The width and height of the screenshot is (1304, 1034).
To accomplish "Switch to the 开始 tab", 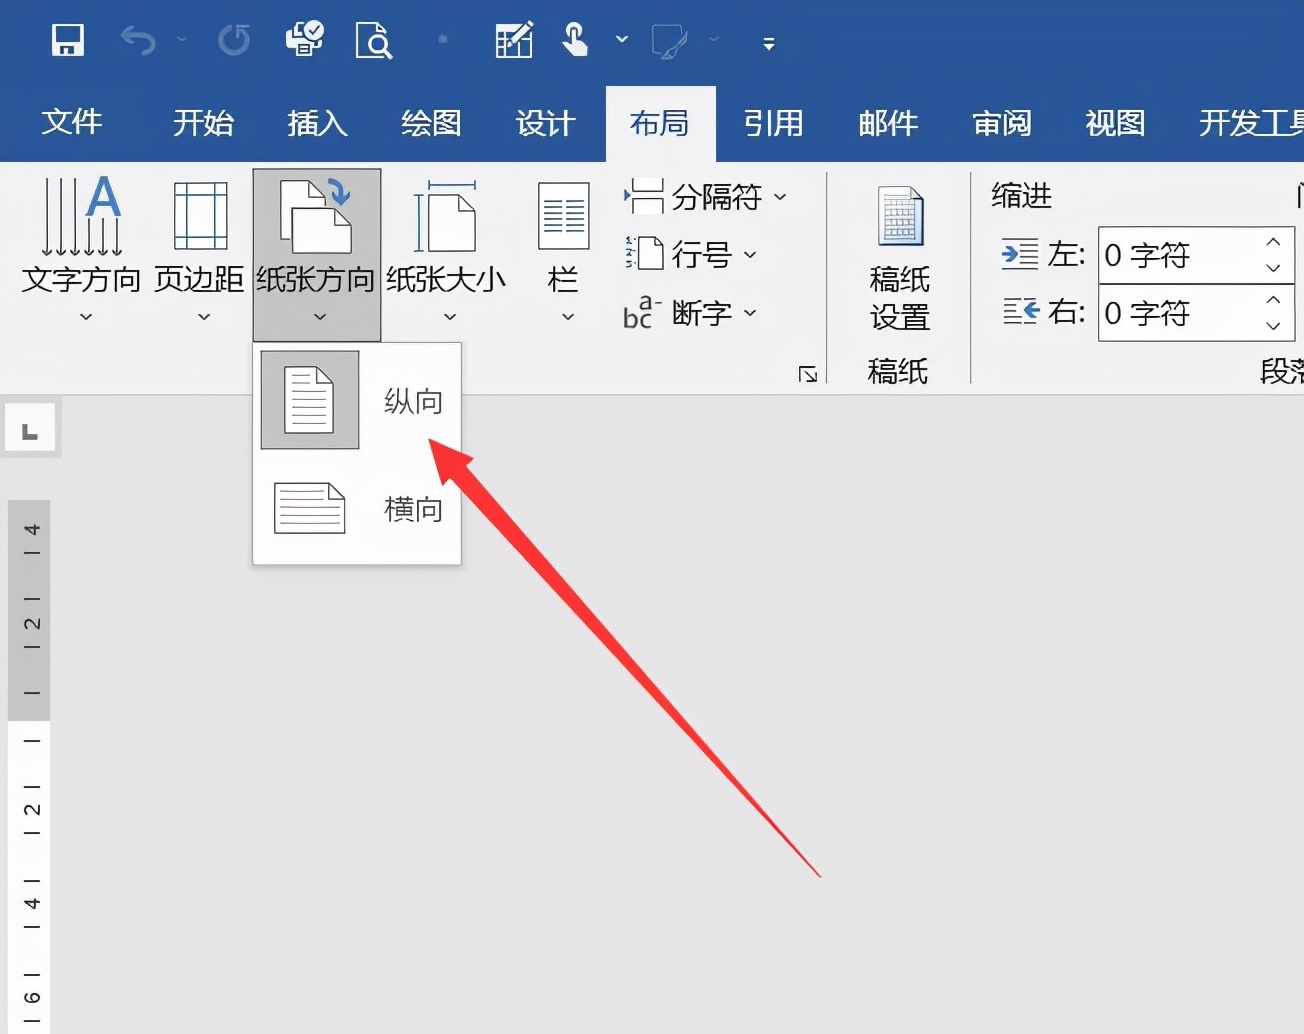I will [x=203, y=123].
